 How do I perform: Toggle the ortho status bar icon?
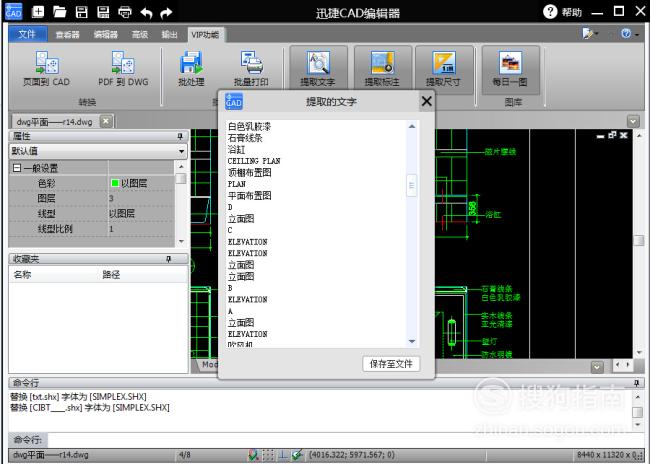pos(283,455)
